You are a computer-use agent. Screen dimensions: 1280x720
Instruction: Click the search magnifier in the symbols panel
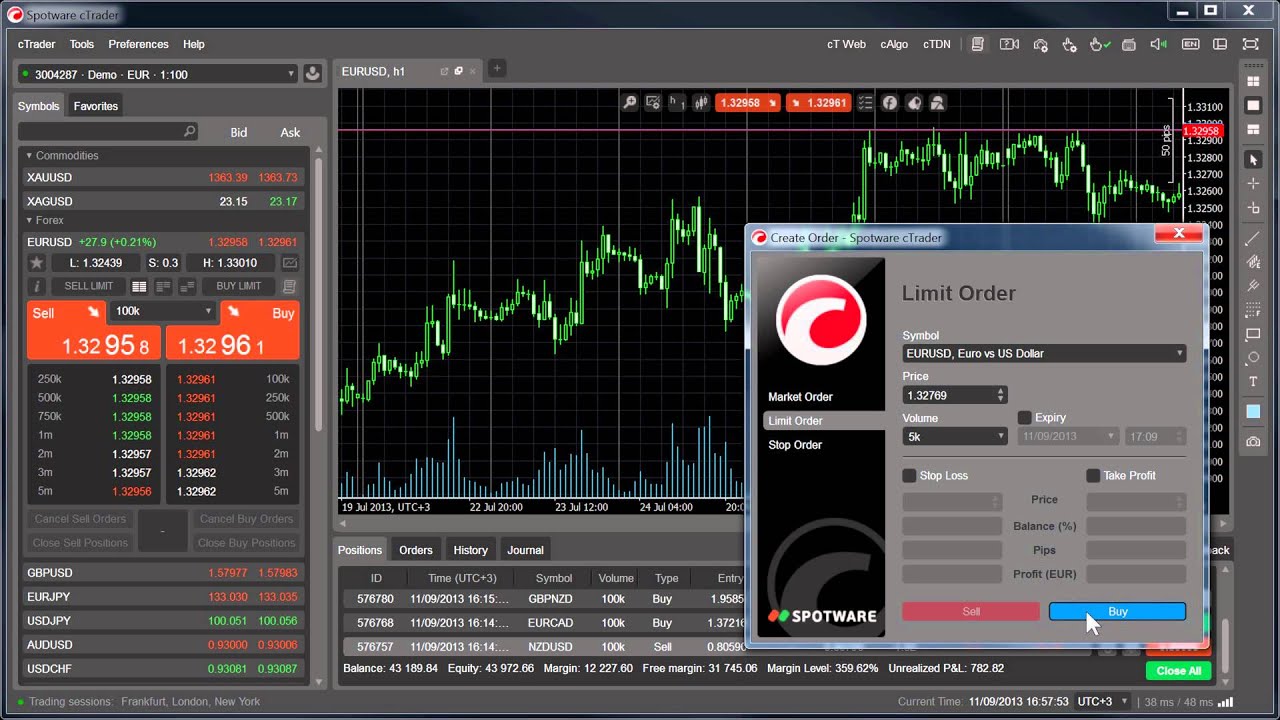189,132
